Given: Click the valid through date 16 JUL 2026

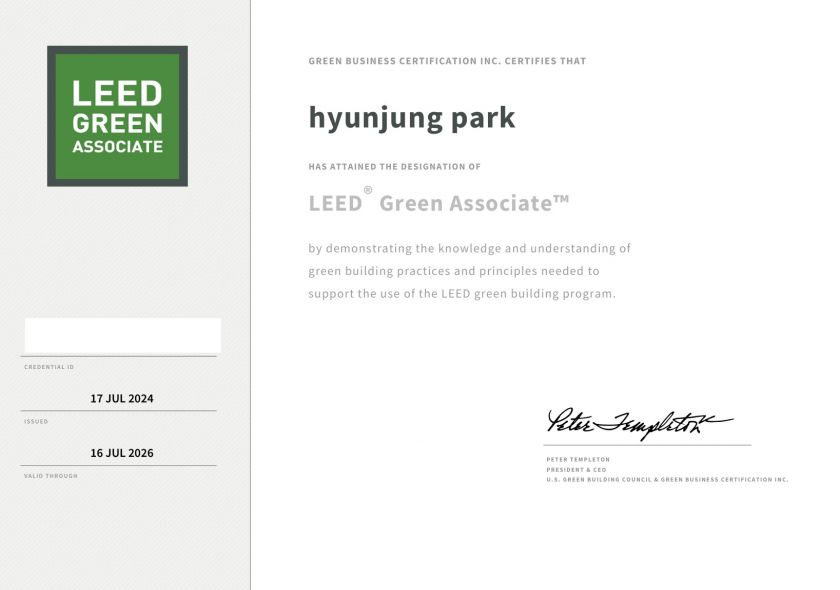Looking at the screenshot, I should 122,453.
